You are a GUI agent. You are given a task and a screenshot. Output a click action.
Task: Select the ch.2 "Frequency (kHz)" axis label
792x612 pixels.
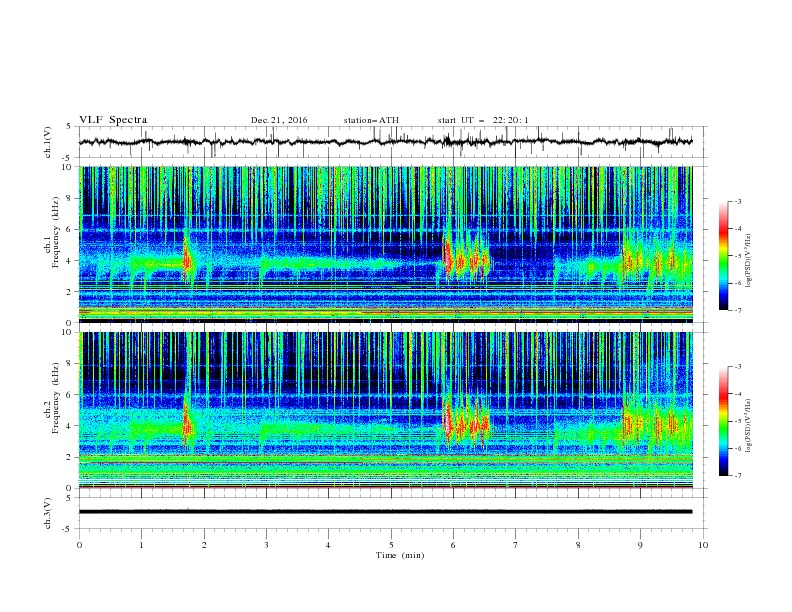pos(56,398)
